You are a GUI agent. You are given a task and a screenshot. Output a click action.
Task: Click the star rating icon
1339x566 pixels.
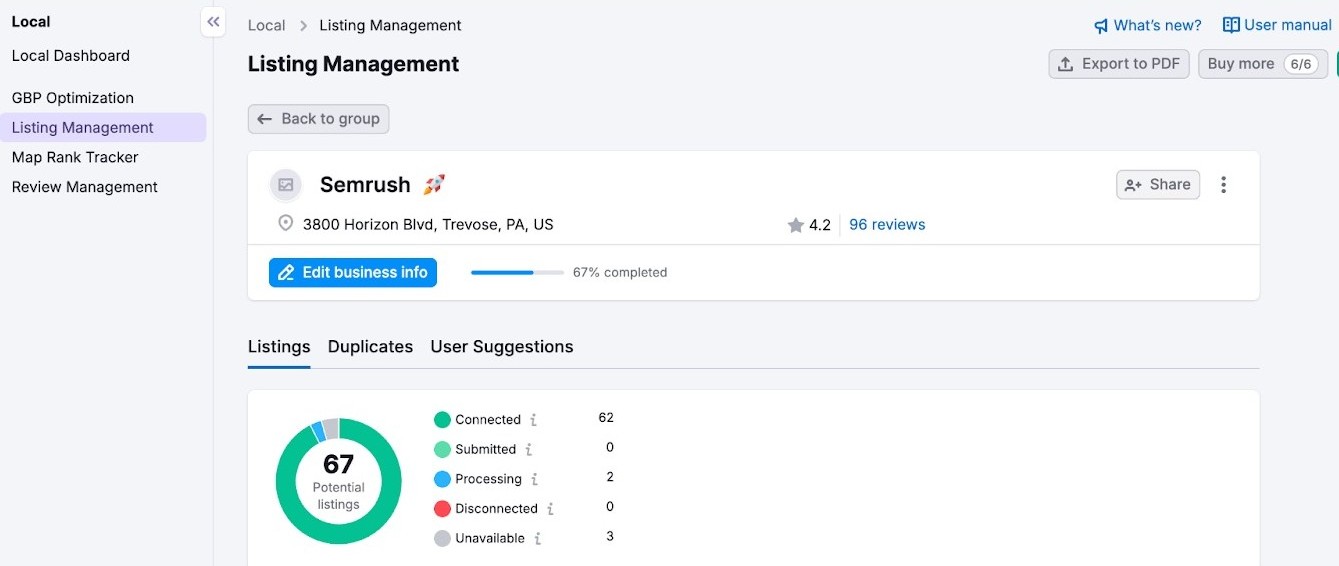click(796, 225)
